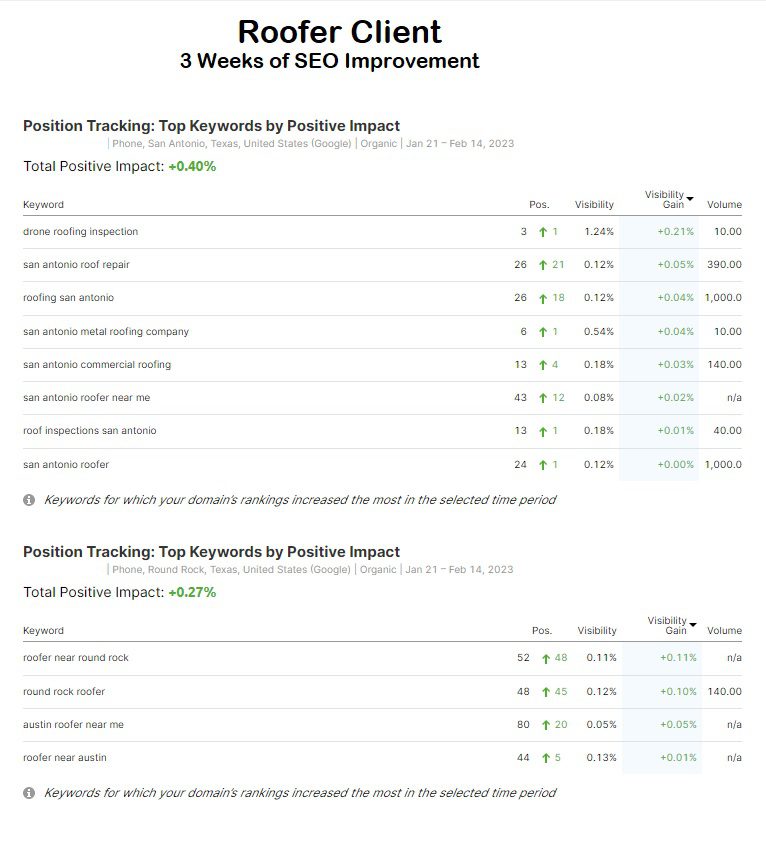Click the Pos. header in San Antonio table
766x846 pixels.
click(539, 205)
